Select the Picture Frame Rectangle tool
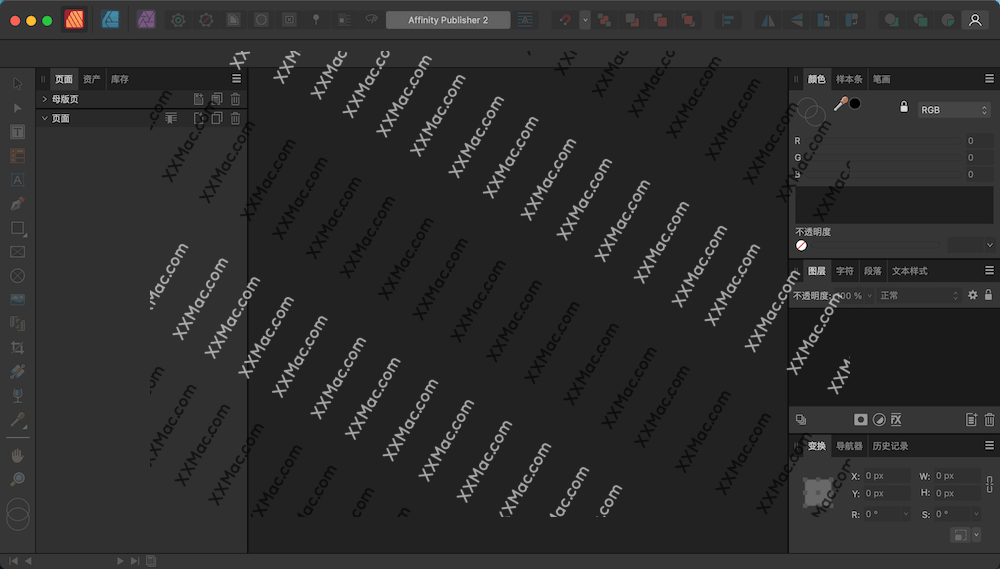The height and width of the screenshot is (569, 1000). point(17,252)
